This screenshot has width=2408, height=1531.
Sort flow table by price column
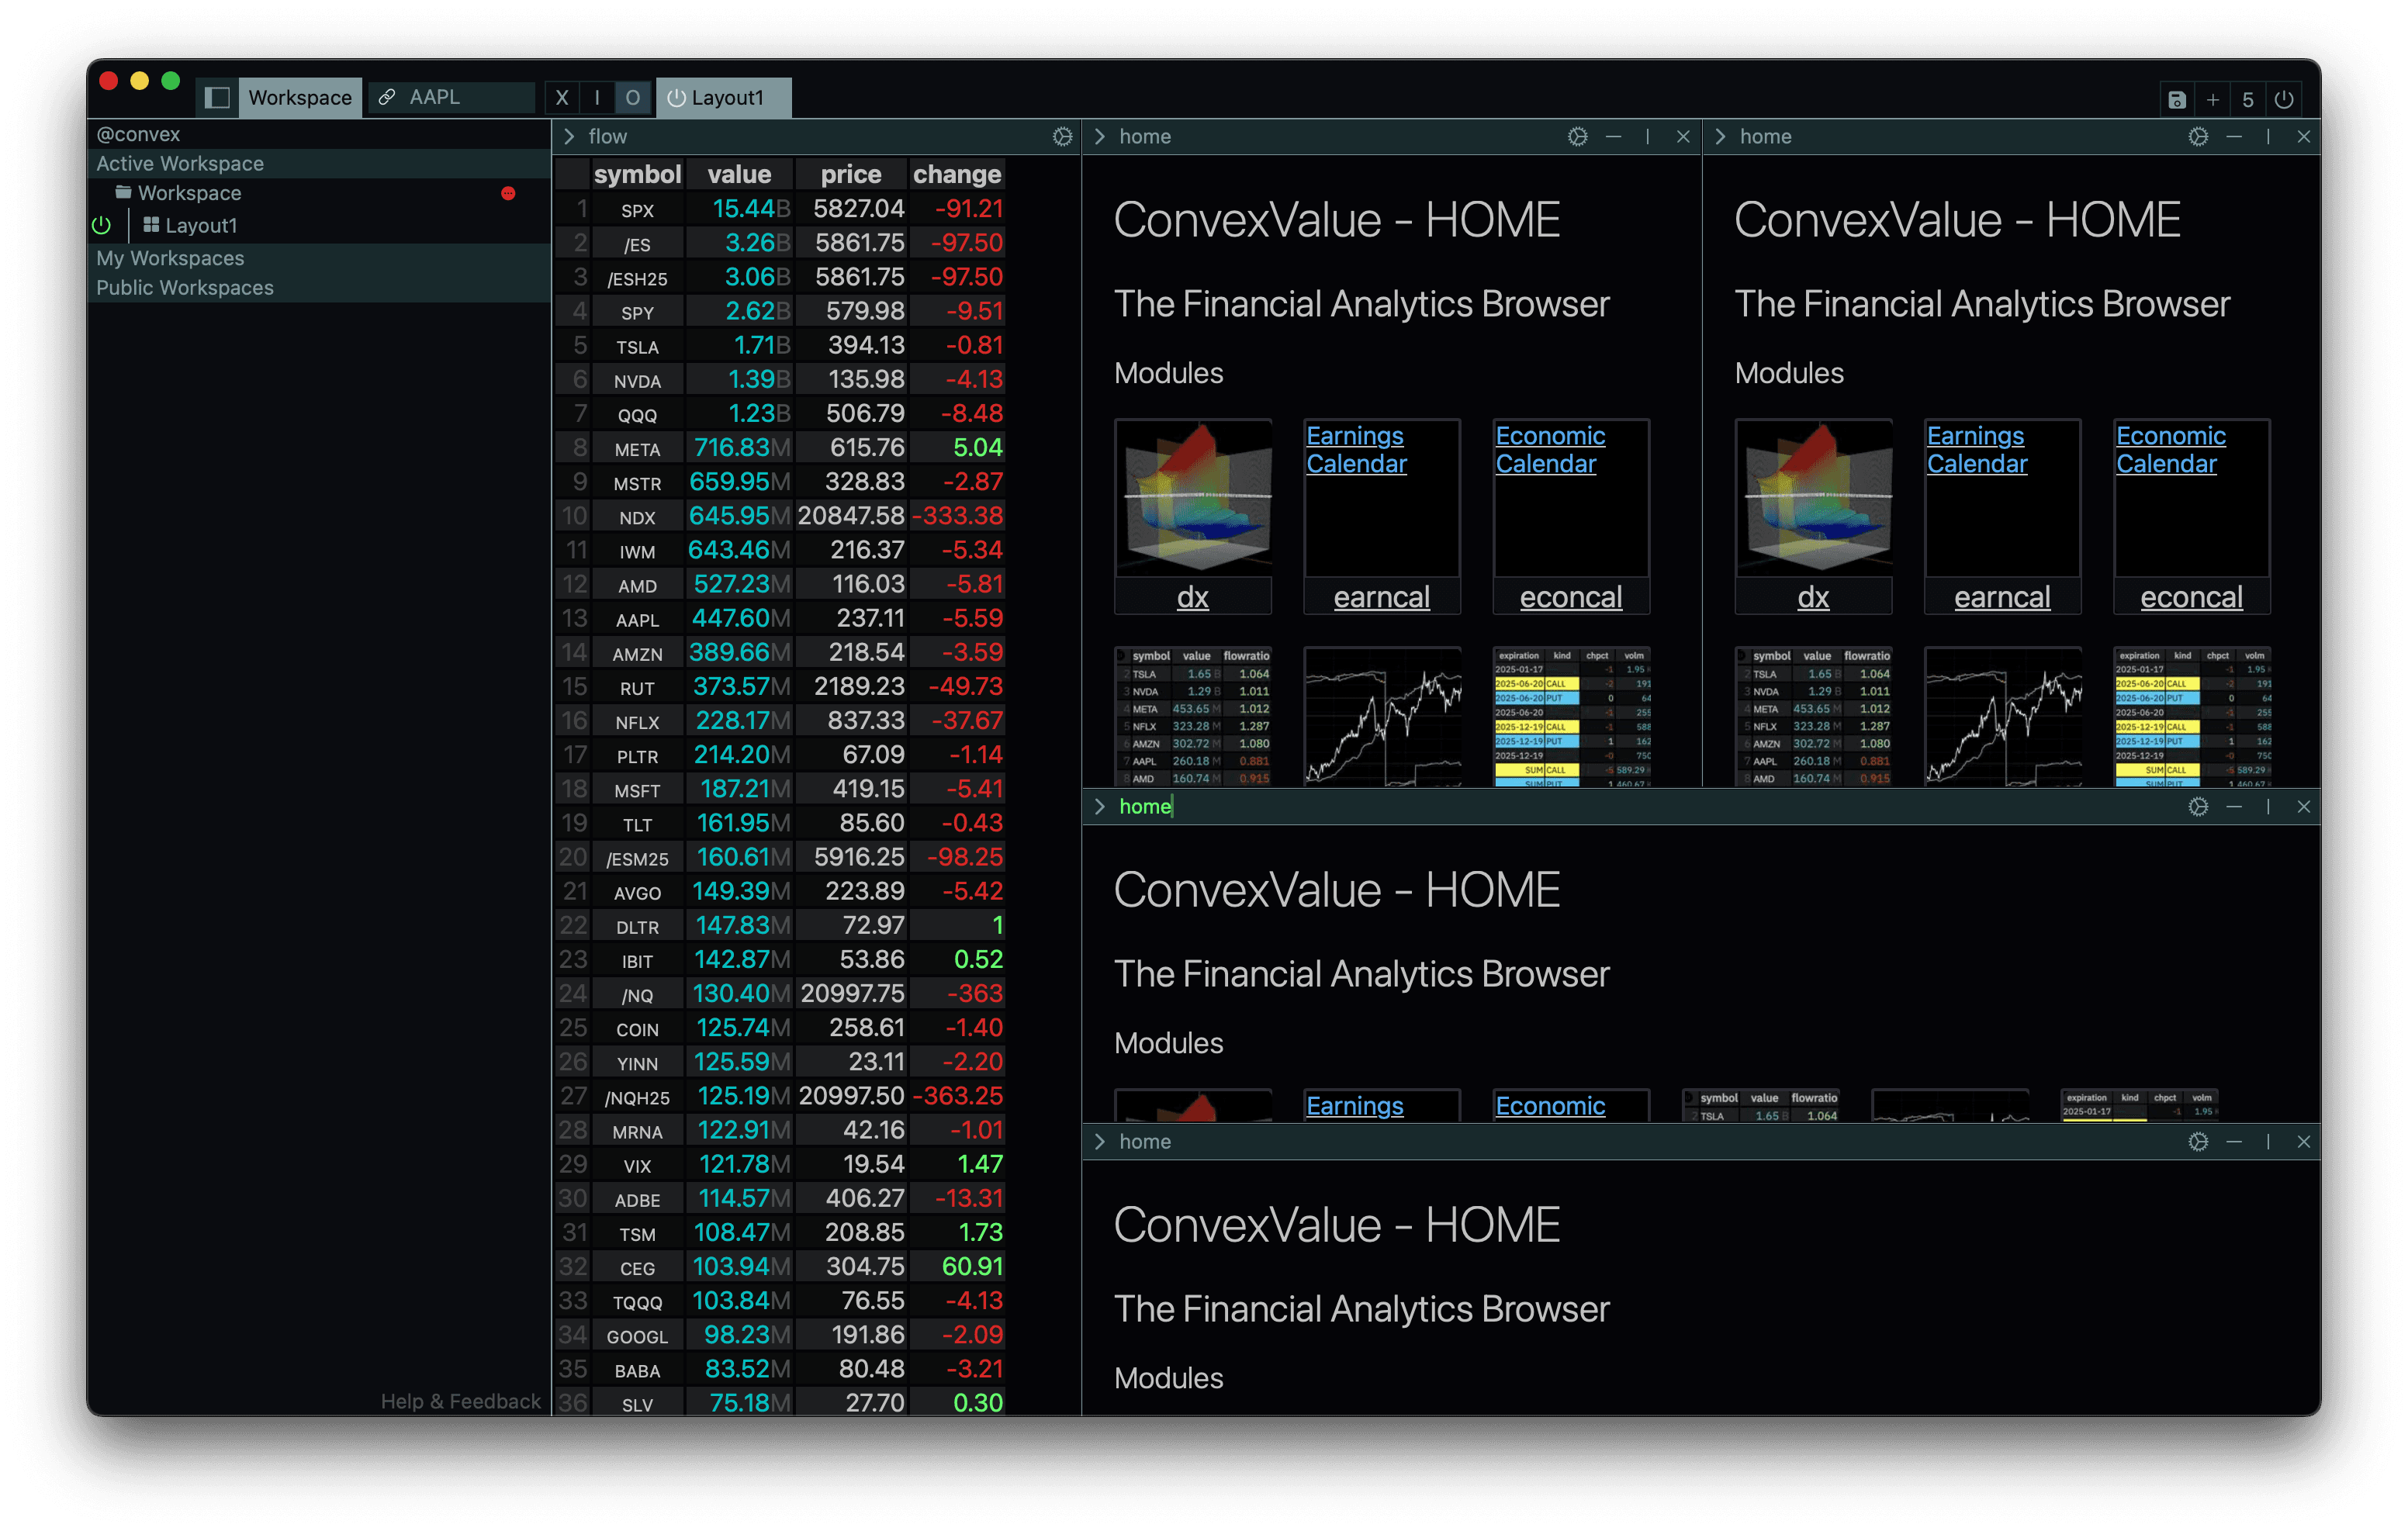click(x=851, y=174)
